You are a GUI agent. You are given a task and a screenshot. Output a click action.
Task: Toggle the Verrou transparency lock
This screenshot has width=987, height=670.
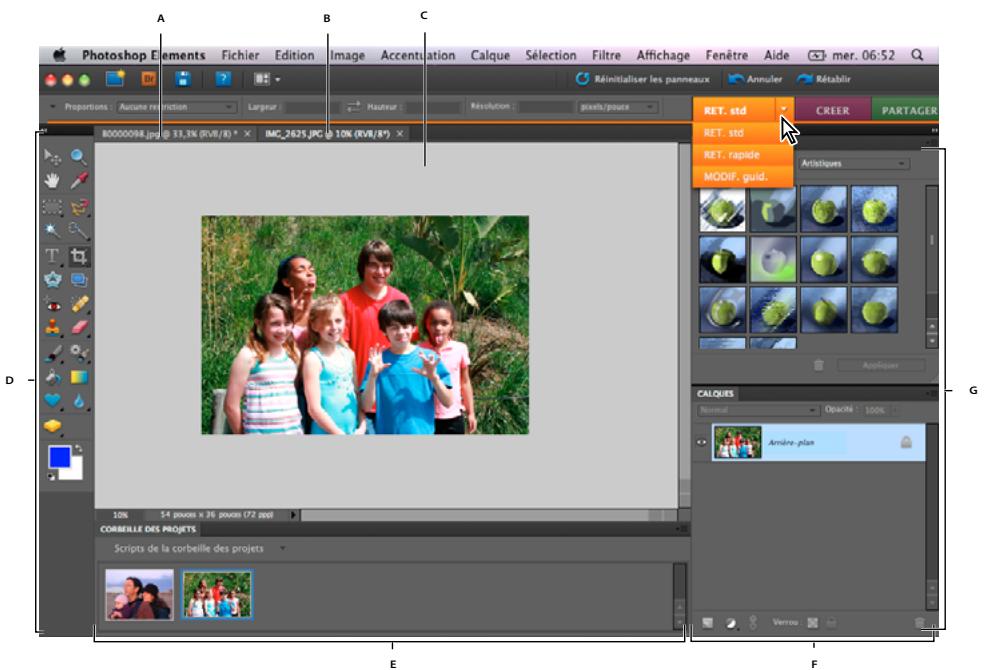[813, 622]
